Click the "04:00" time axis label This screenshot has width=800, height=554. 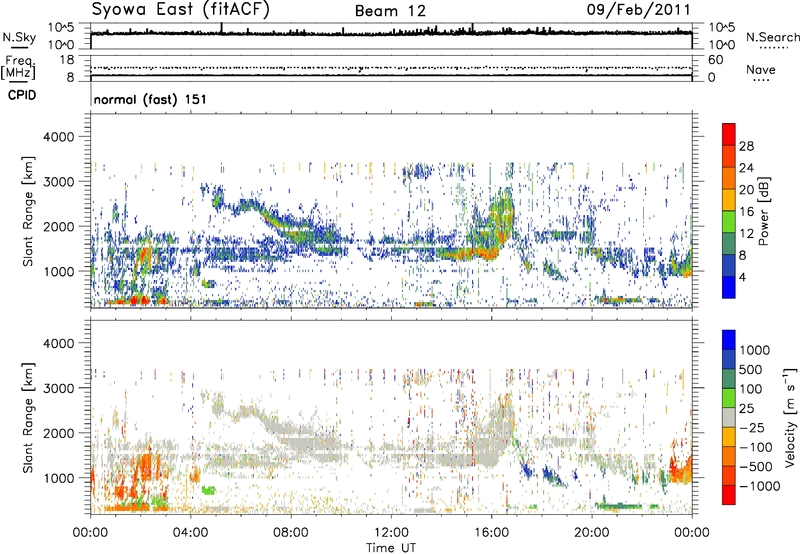coord(191,533)
